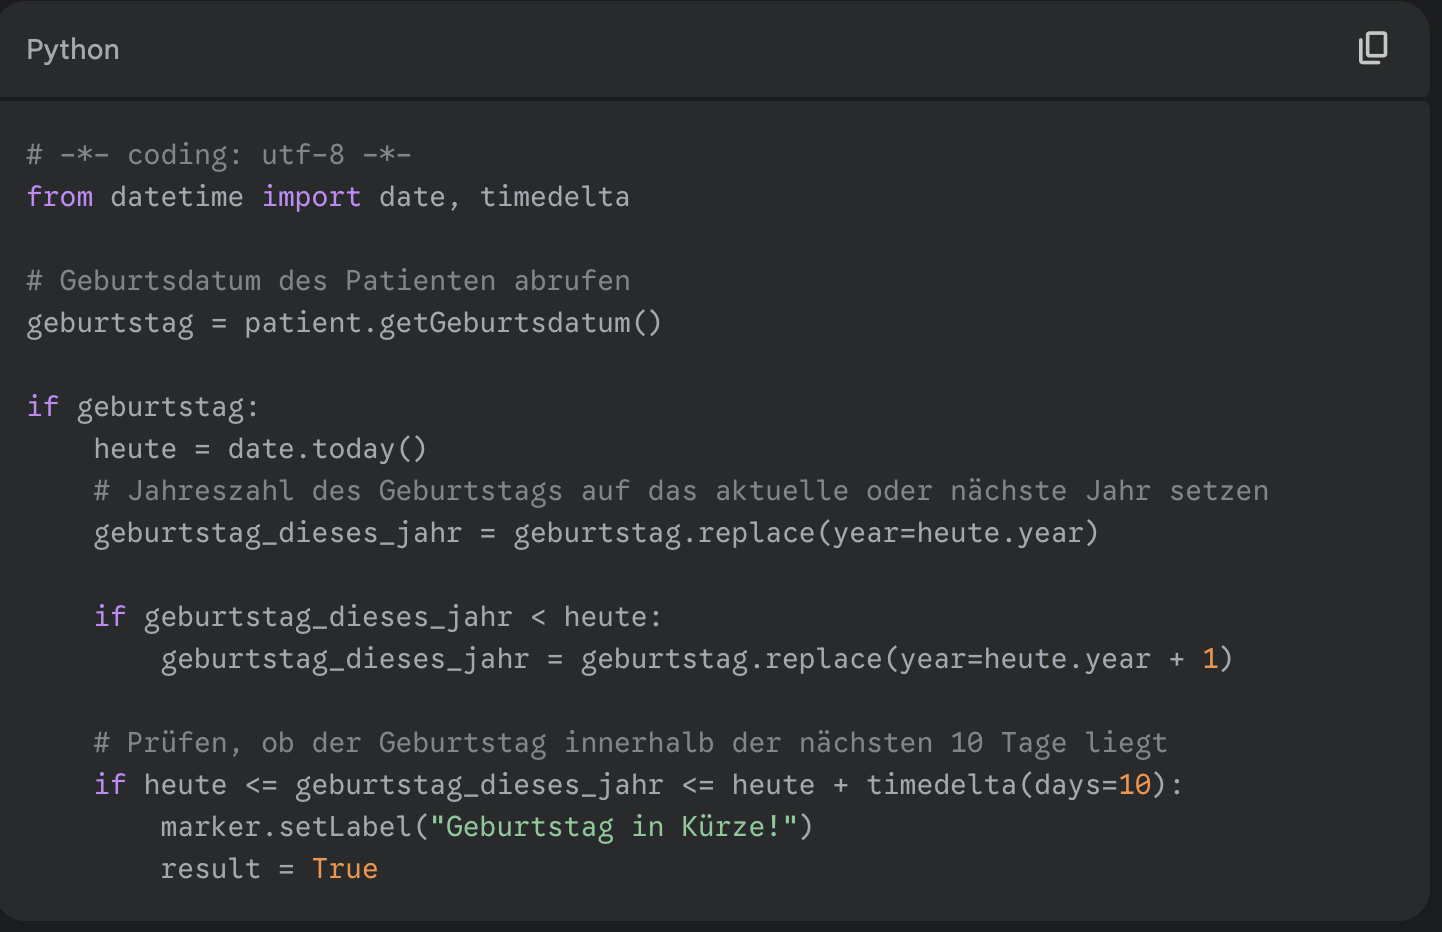Click 'date.today()' expression

coord(327,449)
